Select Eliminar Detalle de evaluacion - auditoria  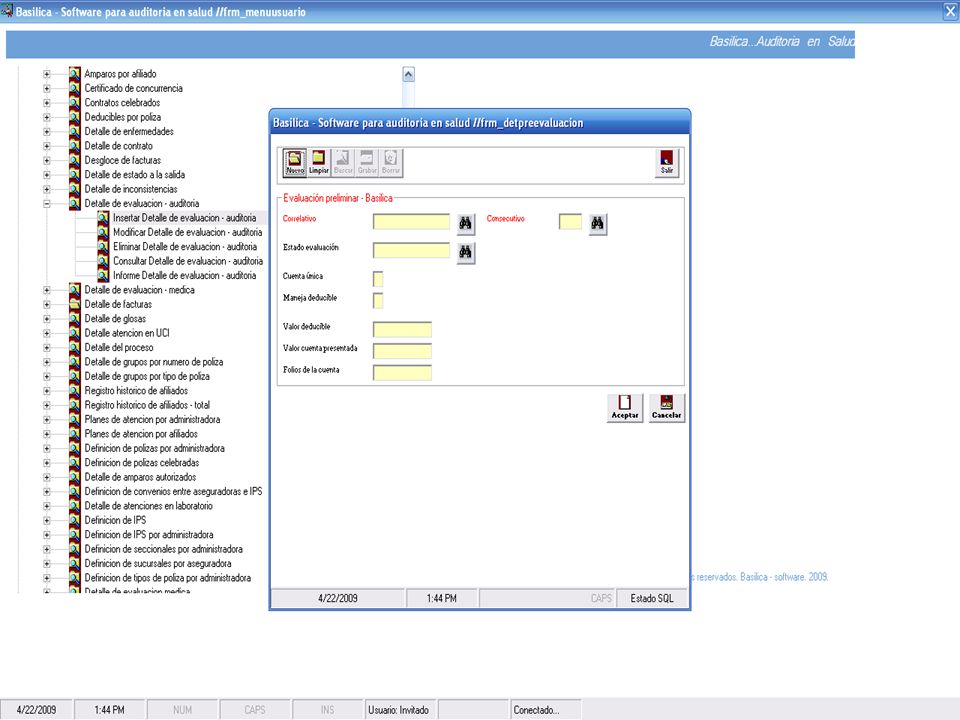tap(185, 247)
